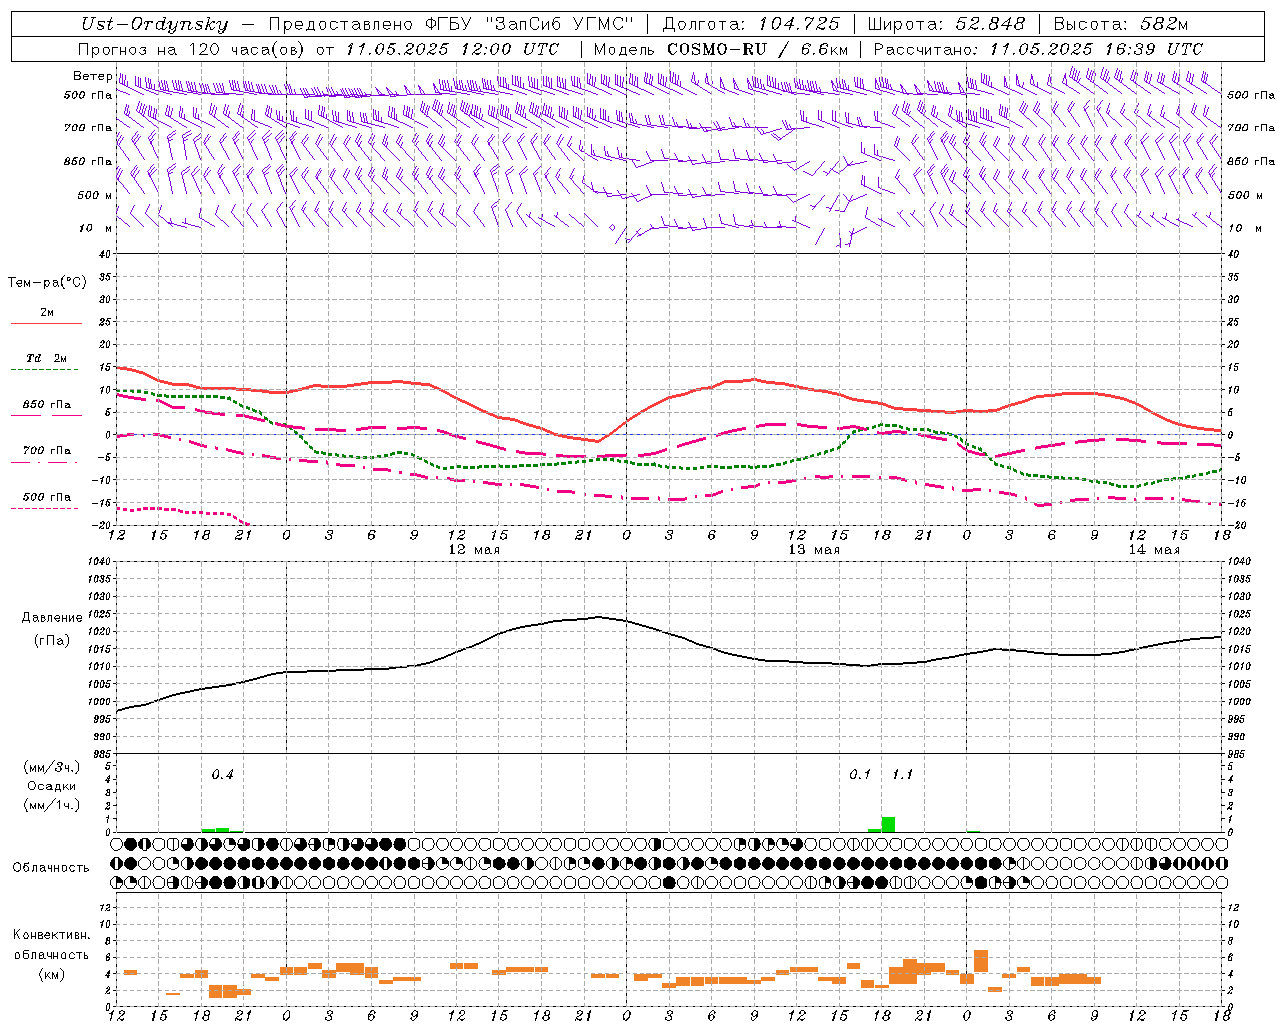Click the Давление pressure panel label
Image resolution: width=1280 pixels, height=1024 pixels.
[x=52, y=617]
